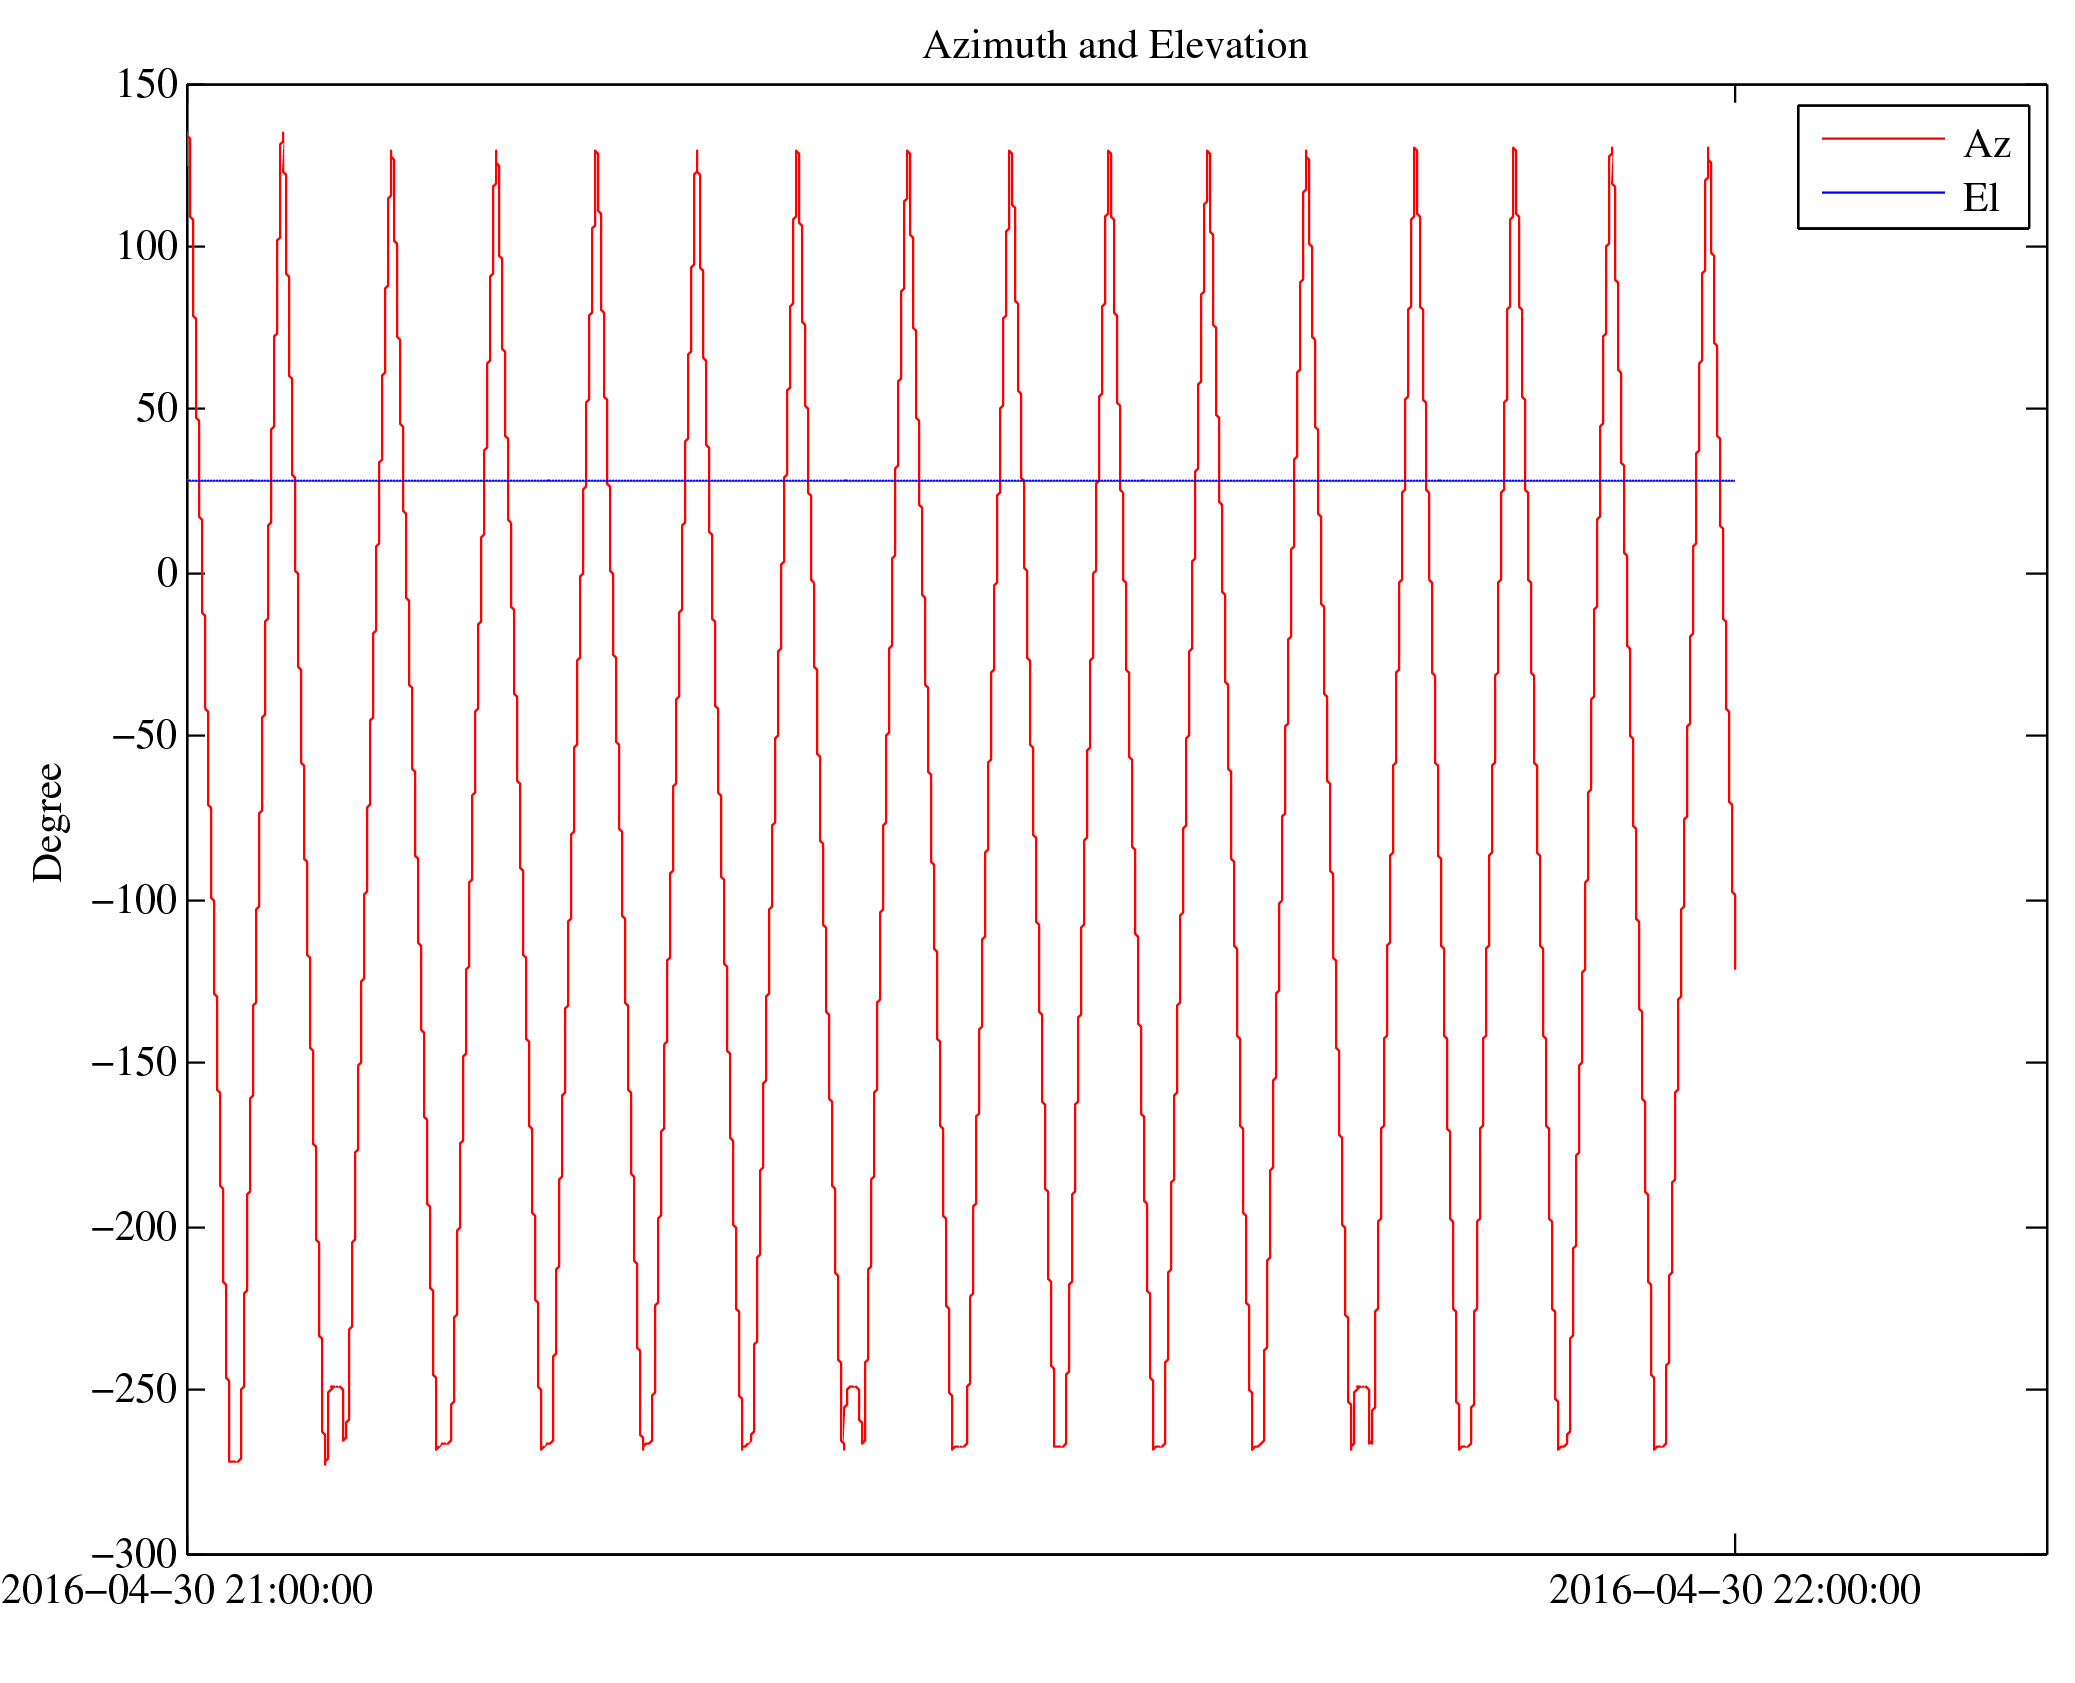Click the red Az legend line sample
Screen dimensions: 2075x1683
[1882, 139]
